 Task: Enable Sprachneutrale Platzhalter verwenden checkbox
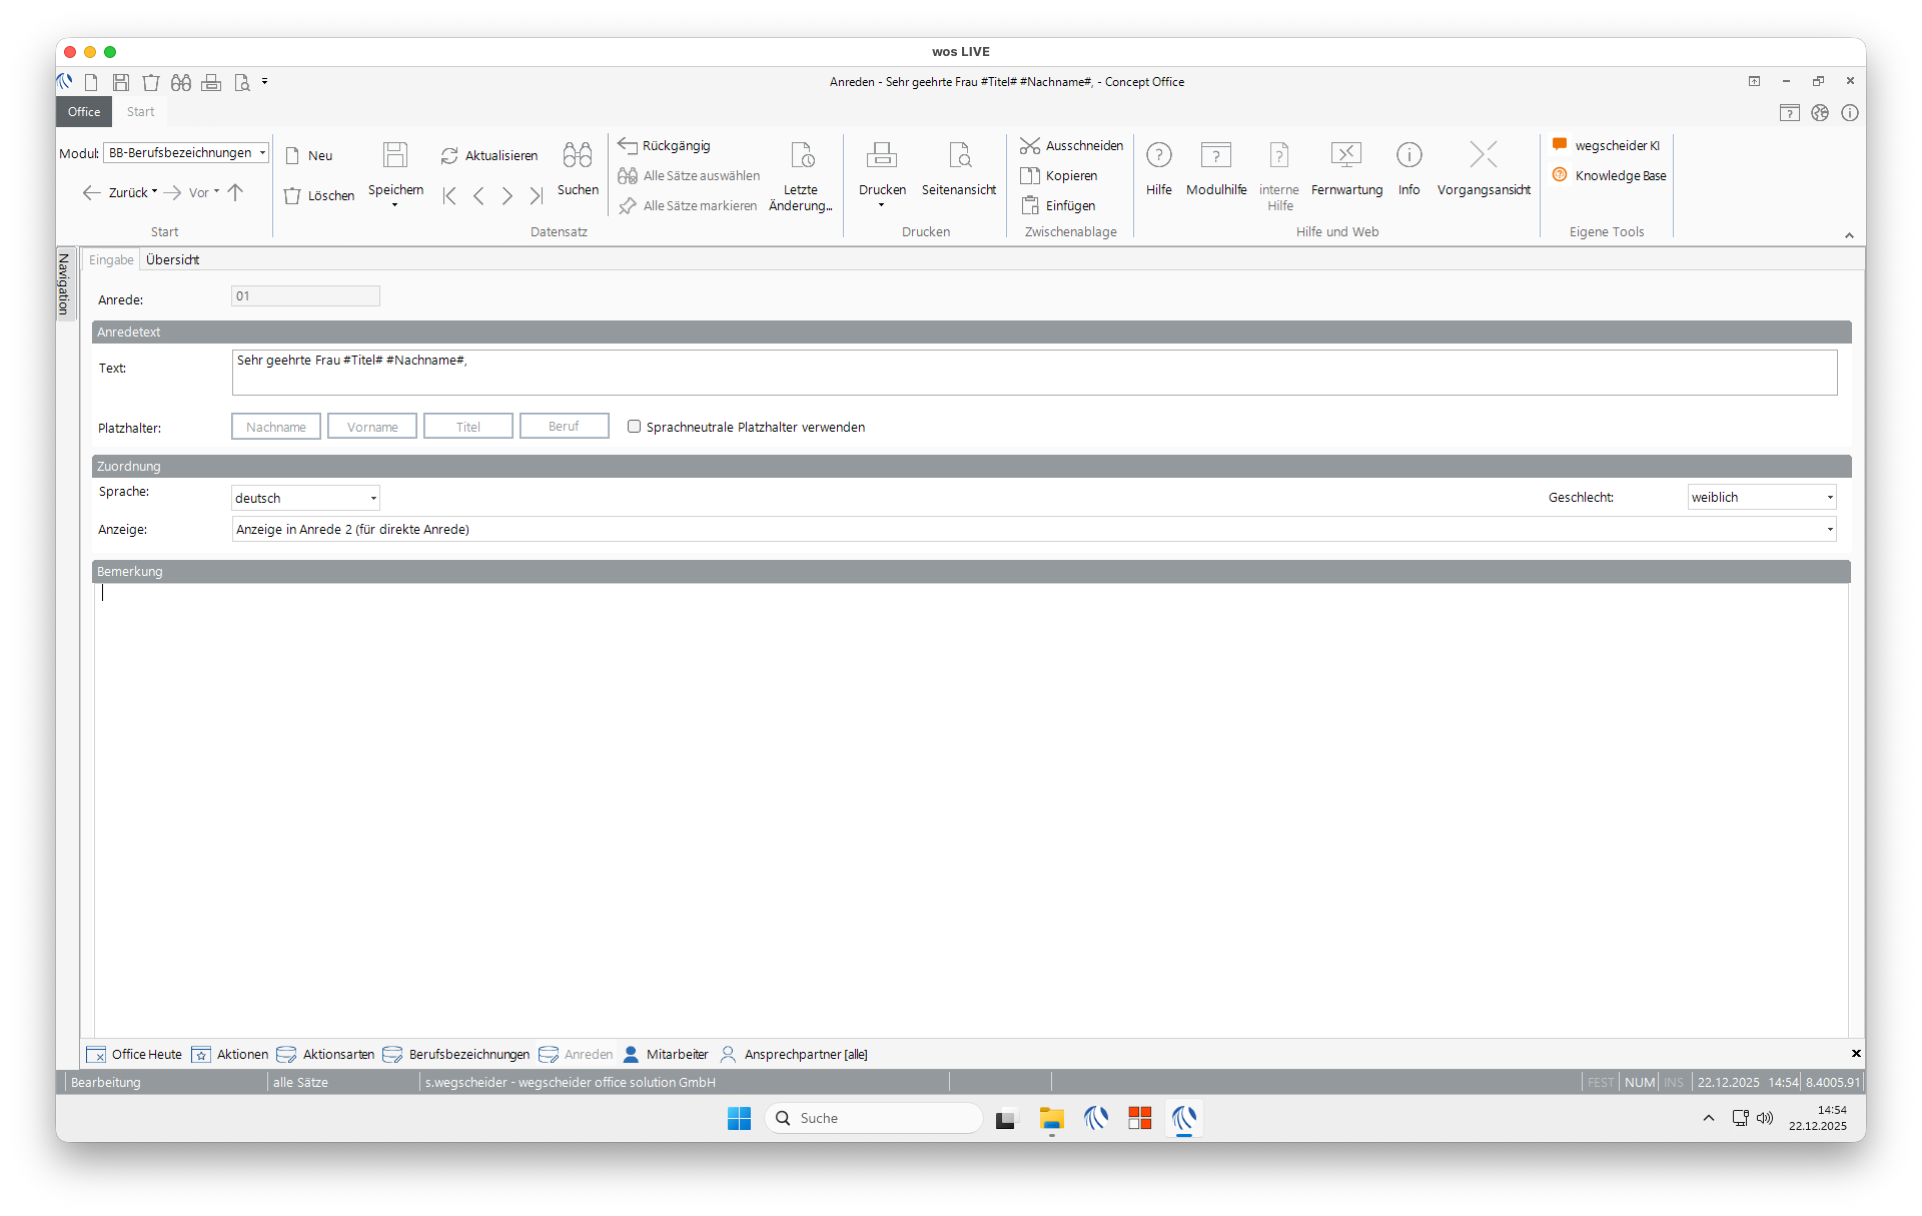click(x=634, y=427)
